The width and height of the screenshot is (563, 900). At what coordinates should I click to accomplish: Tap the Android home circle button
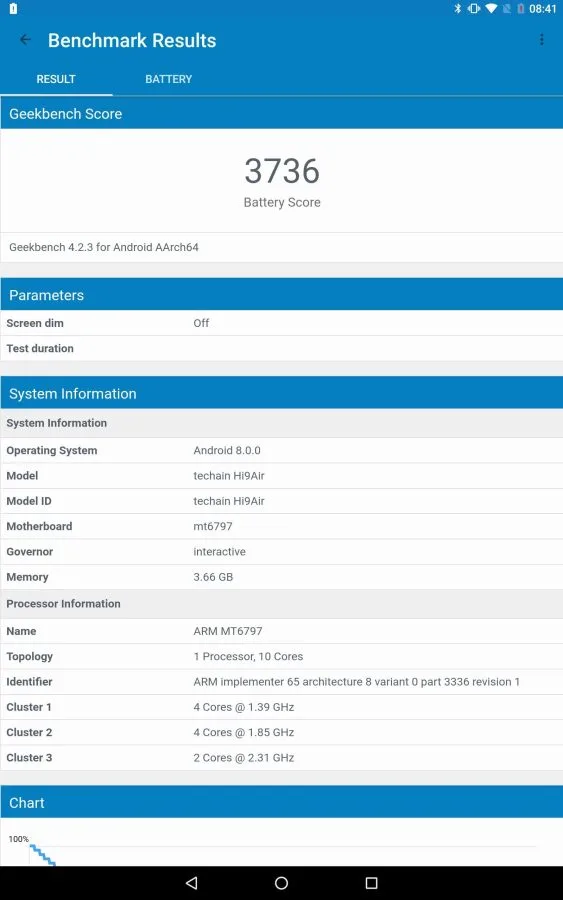pos(281,883)
